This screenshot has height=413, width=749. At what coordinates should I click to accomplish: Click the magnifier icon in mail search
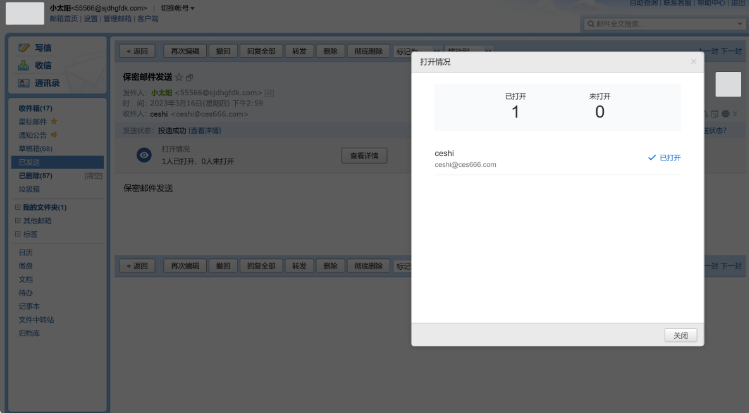593,22
